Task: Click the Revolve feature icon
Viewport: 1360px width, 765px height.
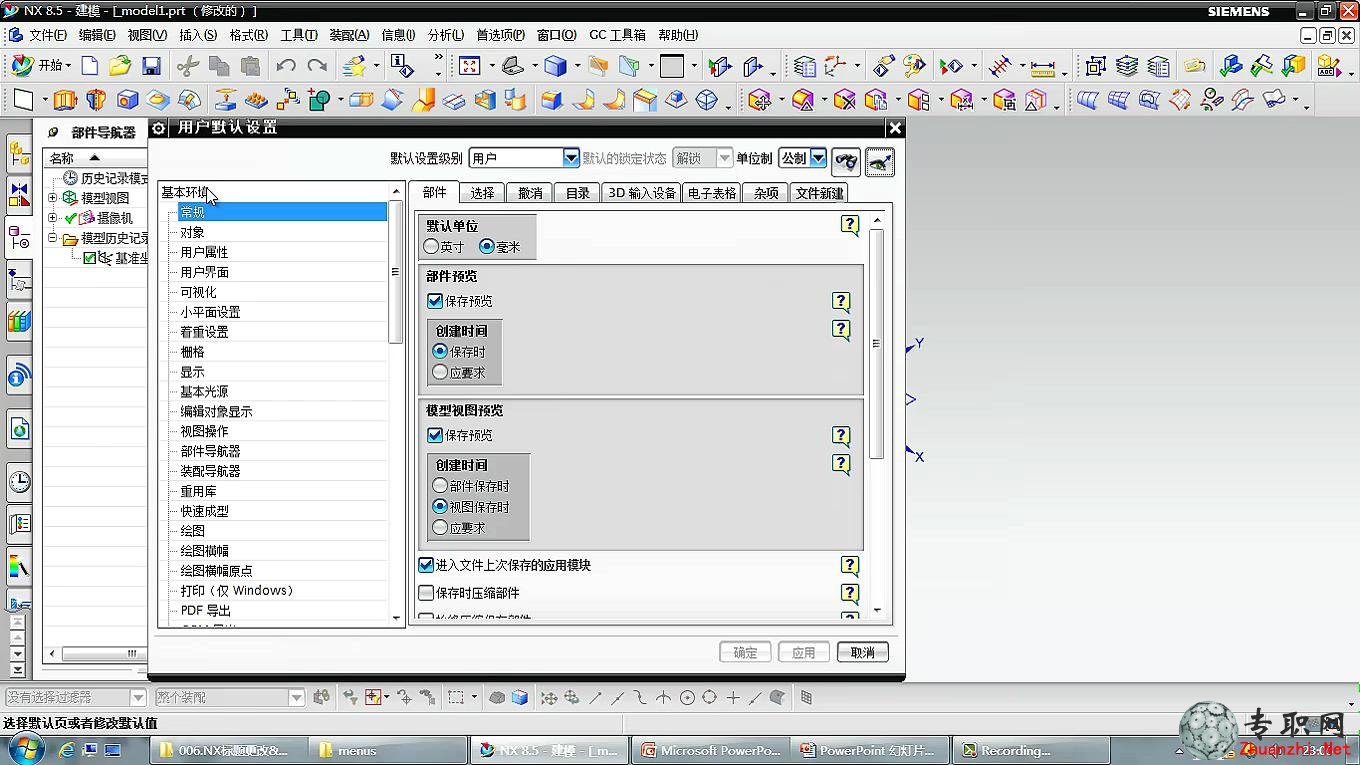Action: 96,100
